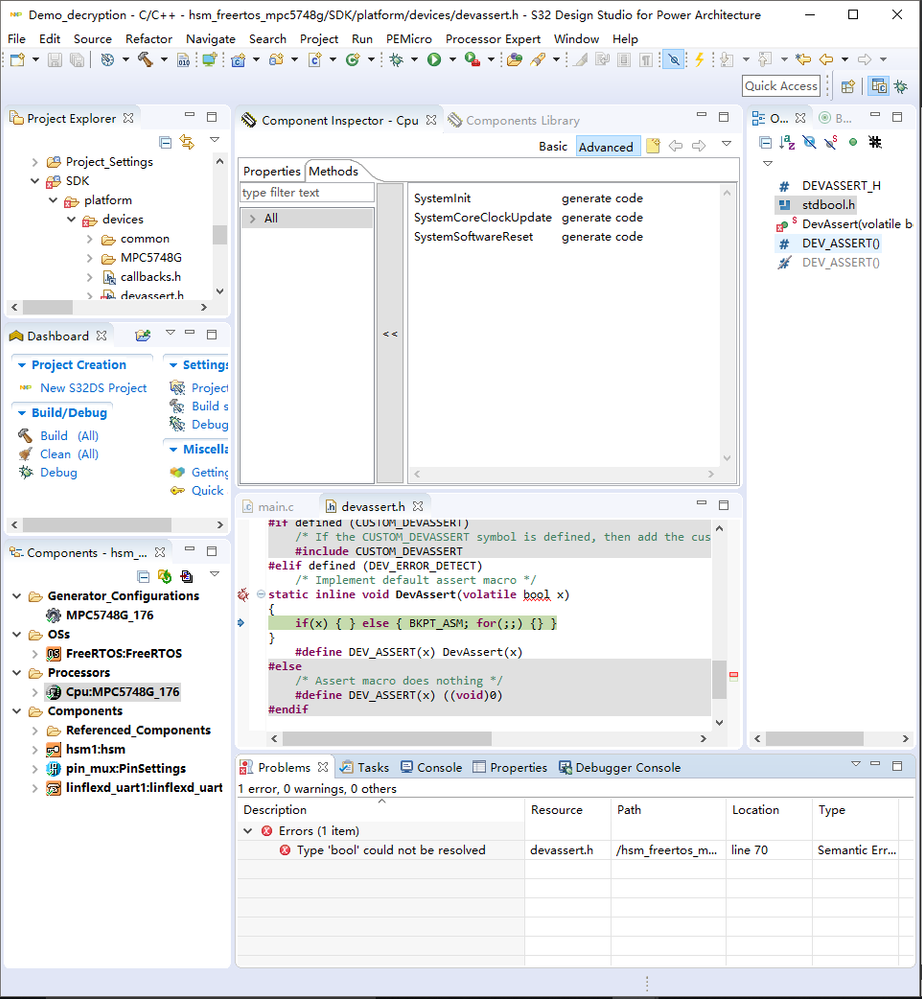Collapse the Errors (1 item) group

coord(248,831)
